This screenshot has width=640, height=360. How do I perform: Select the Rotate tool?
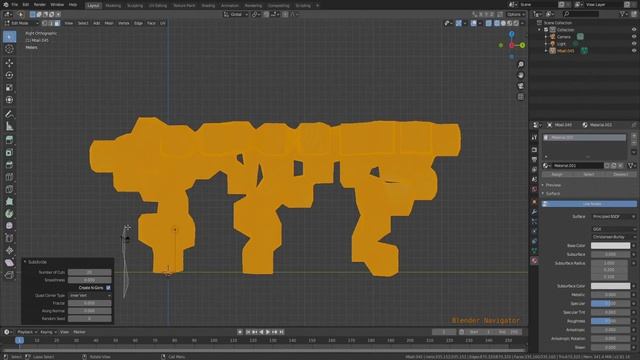9,75
